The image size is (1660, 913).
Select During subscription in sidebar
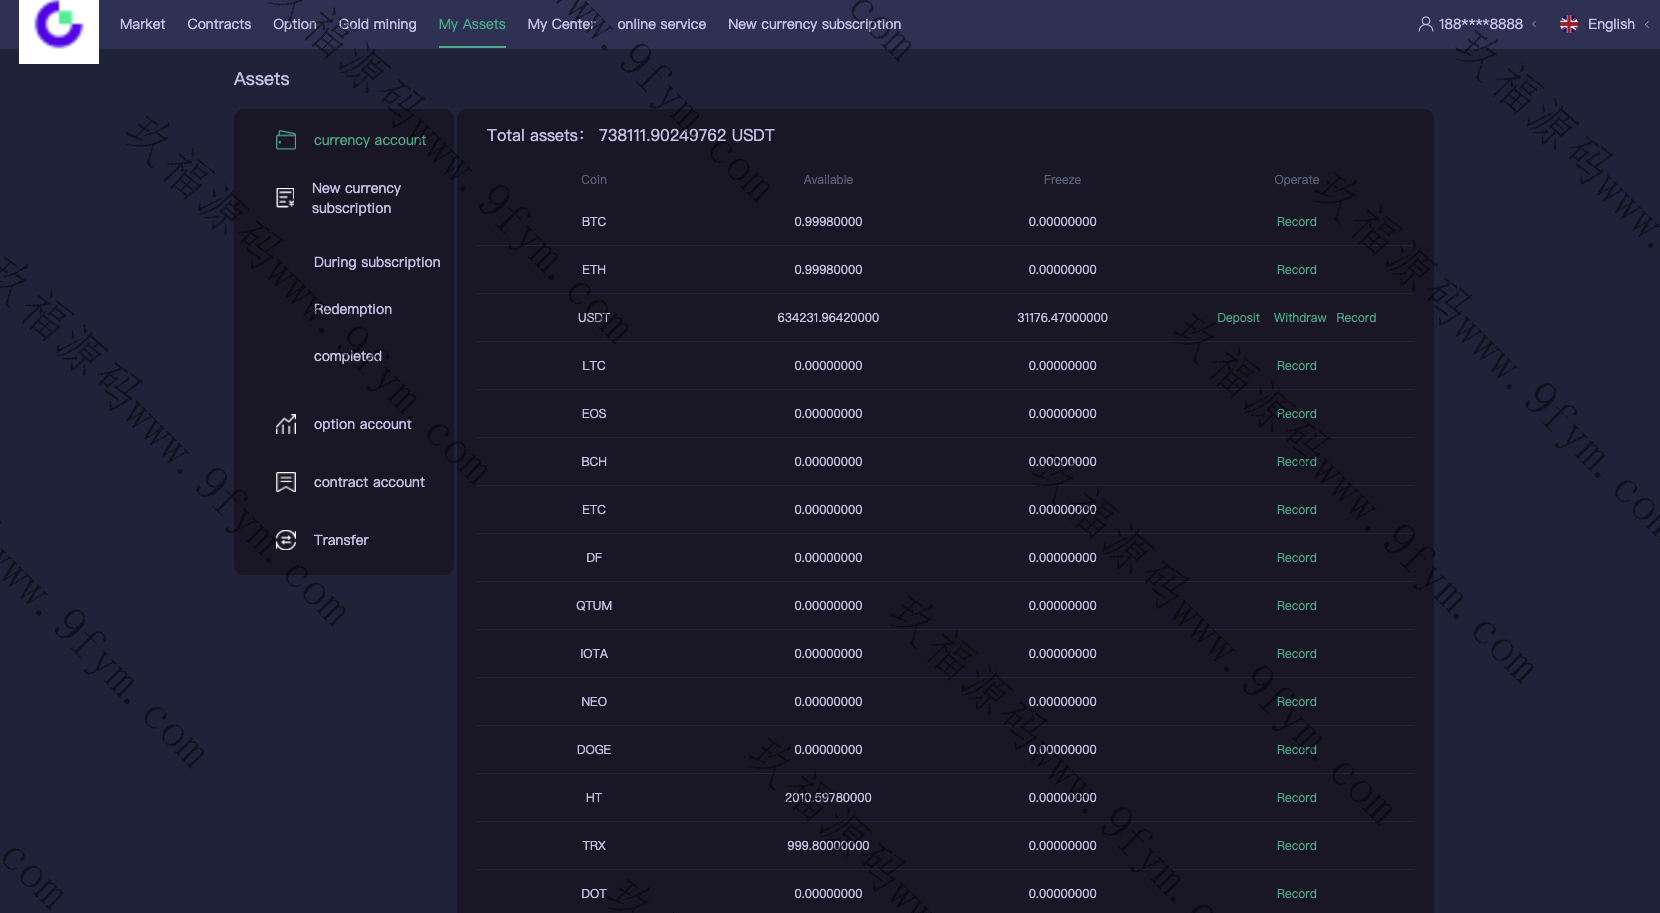[376, 262]
